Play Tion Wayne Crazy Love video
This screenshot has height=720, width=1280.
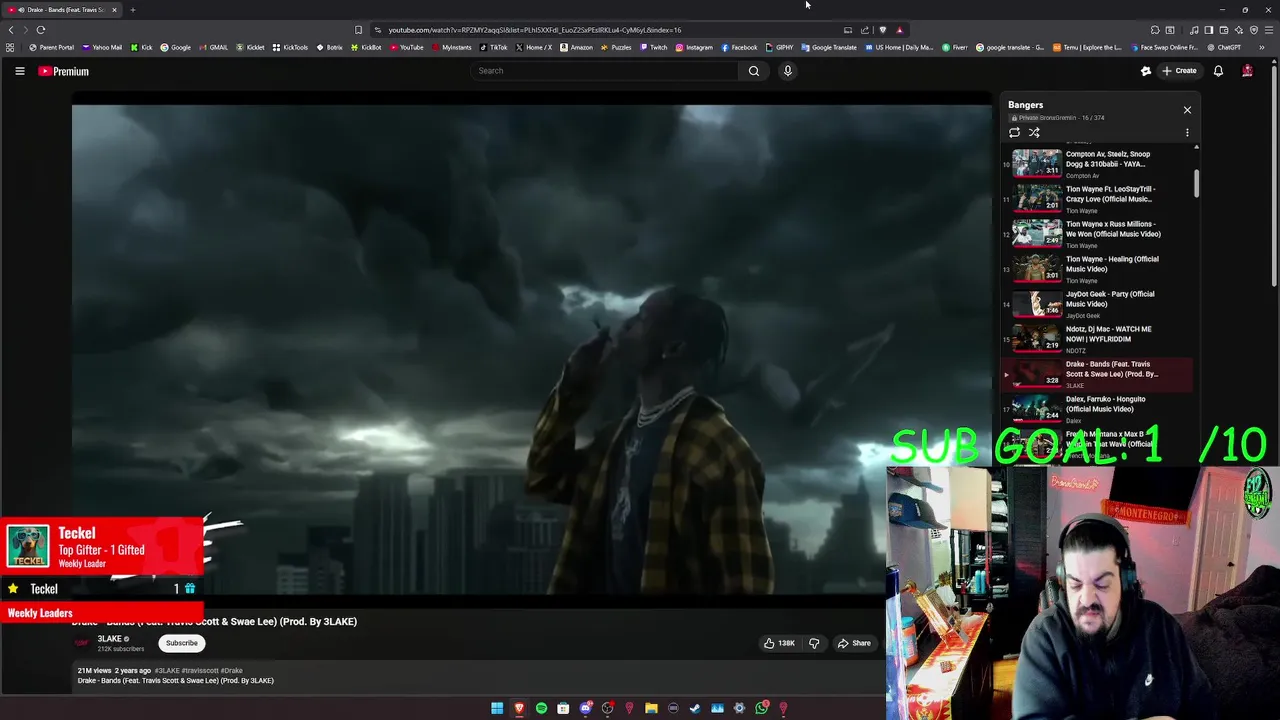point(1097,198)
